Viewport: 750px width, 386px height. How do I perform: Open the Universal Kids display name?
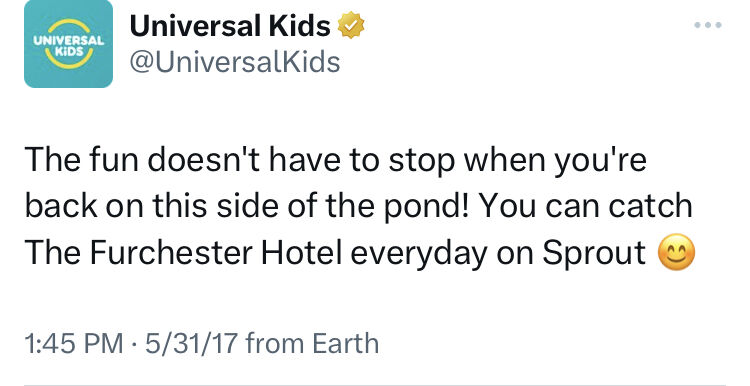point(230,25)
